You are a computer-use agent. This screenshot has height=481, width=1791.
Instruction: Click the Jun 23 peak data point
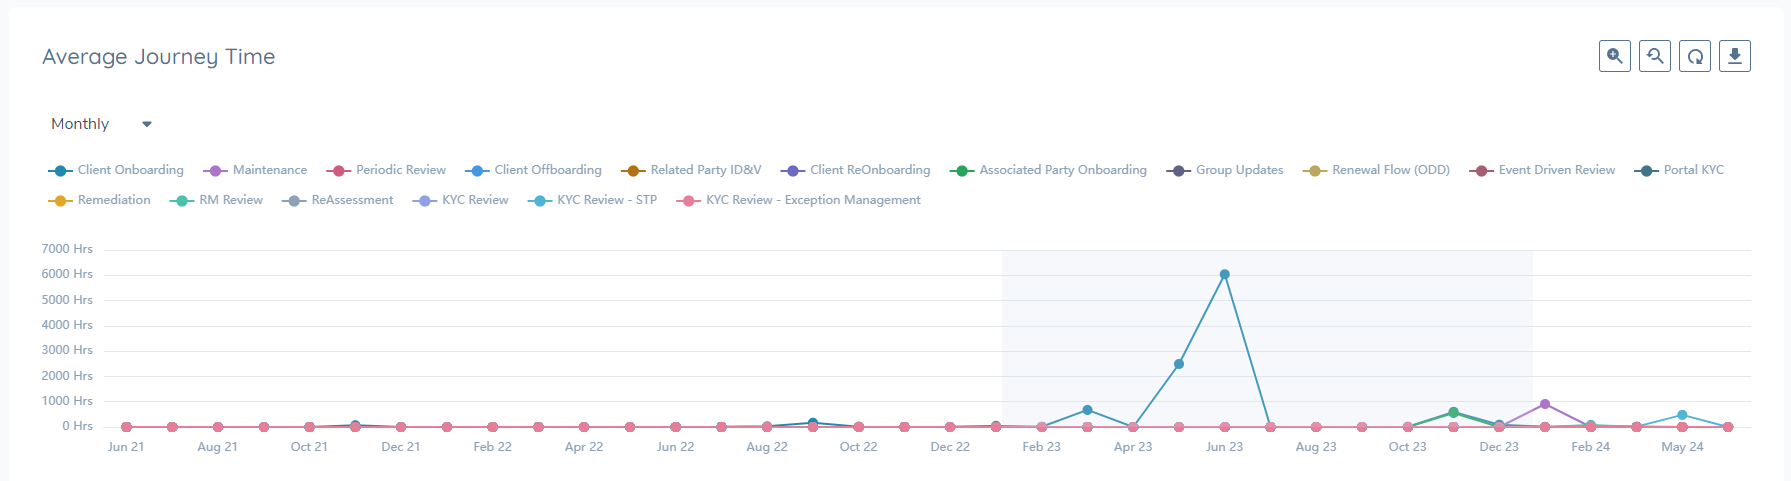click(1224, 274)
